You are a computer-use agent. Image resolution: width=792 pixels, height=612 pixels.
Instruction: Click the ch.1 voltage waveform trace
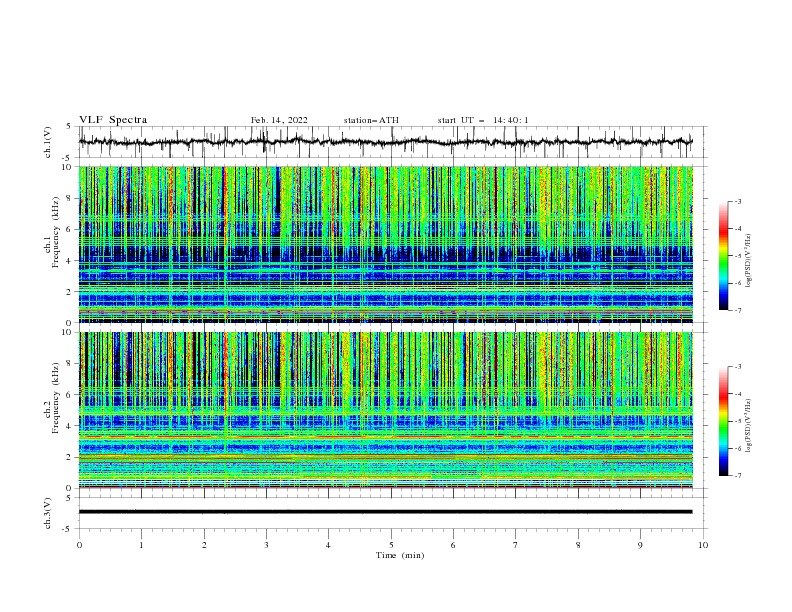click(x=385, y=142)
